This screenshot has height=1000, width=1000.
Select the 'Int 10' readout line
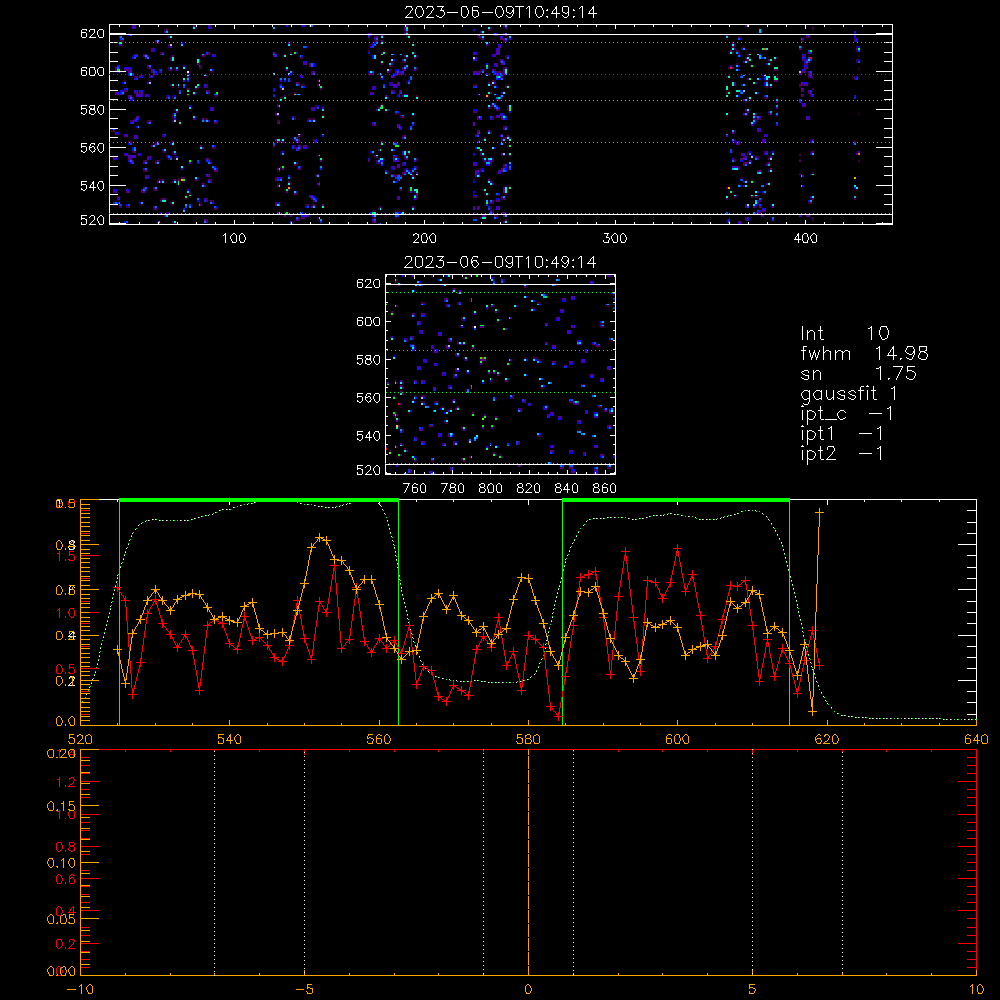click(x=845, y=333)
